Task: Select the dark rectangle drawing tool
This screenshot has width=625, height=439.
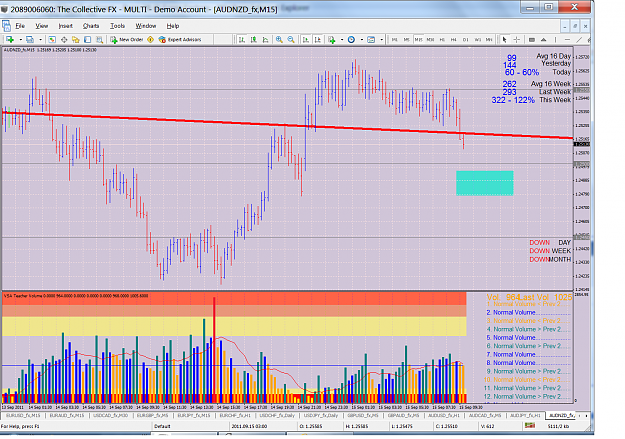Action: point(532,39)
